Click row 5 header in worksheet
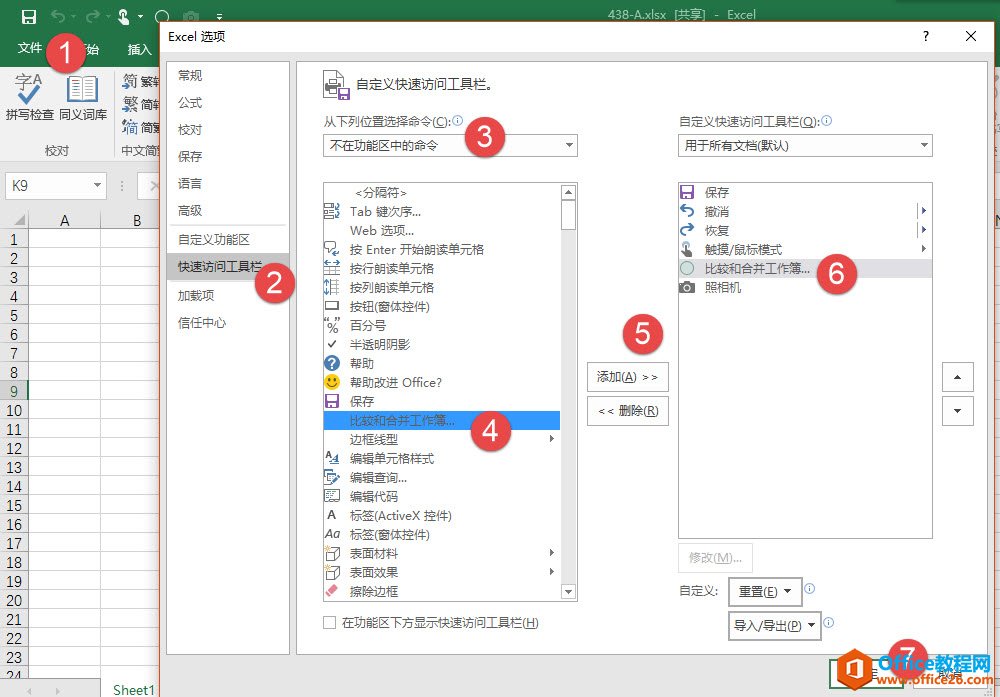1000x697 pixels. click(14, 315)
